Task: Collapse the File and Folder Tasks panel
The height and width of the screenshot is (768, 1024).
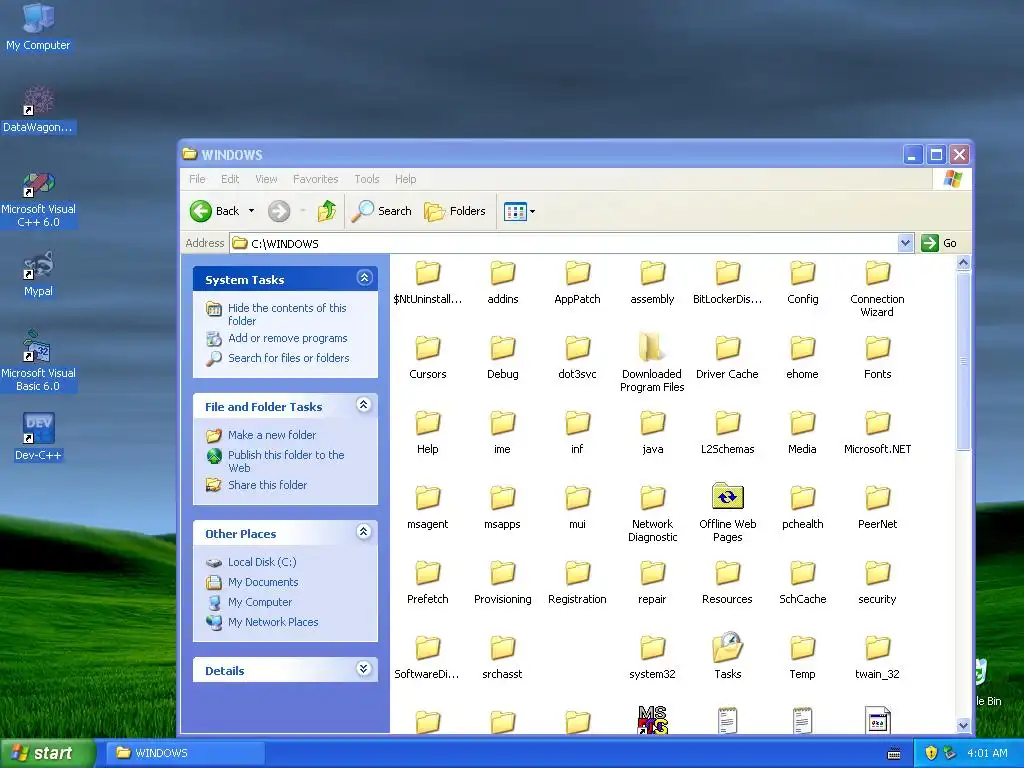Action: pyautogui.click(x=364, y=405)
